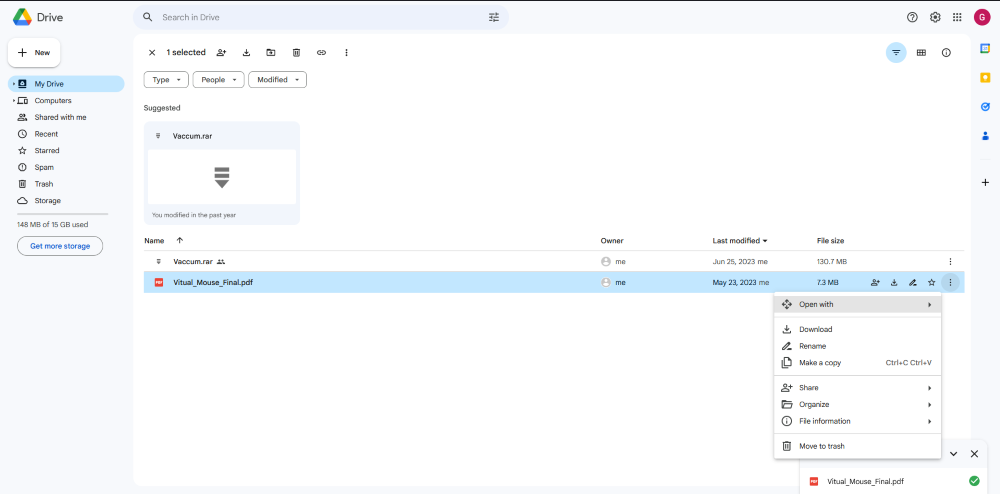Click Get more storage button
Viewport: 1000px width, 494px height.
pyautogui.click(x=60, y=246)
